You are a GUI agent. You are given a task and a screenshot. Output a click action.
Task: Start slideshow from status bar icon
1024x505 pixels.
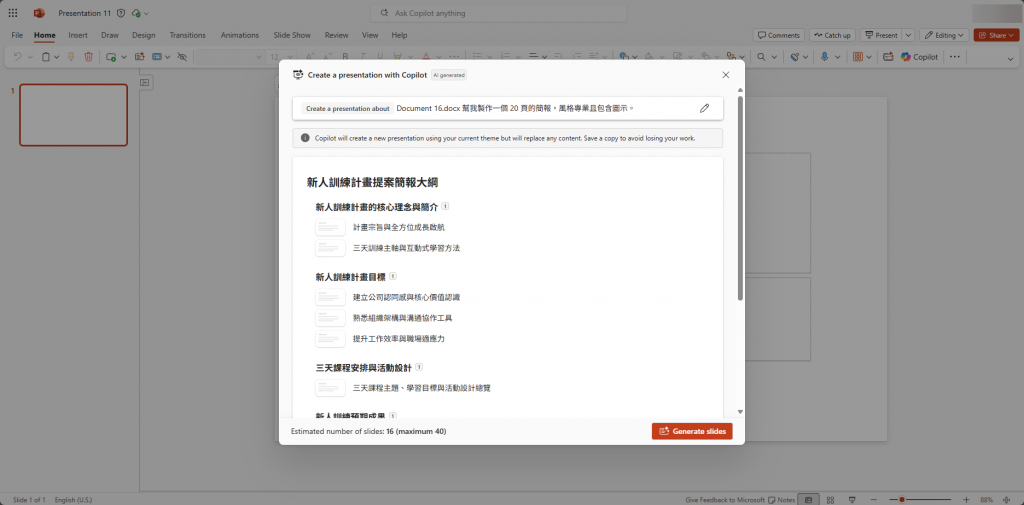[x=852, y=500]
